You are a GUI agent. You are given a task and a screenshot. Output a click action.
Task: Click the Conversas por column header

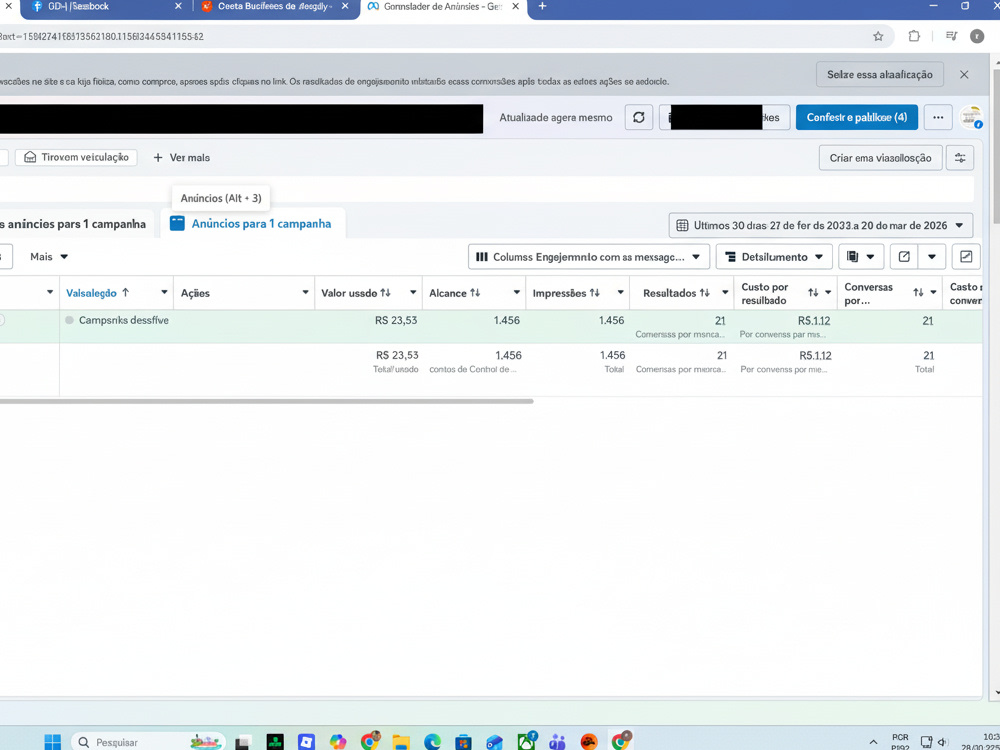point(869,293)
